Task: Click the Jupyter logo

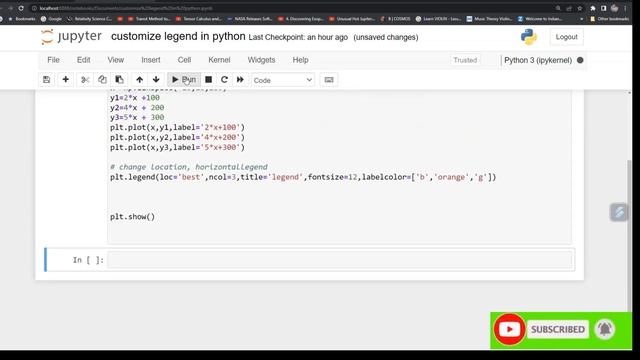Action: coord(71,37)
